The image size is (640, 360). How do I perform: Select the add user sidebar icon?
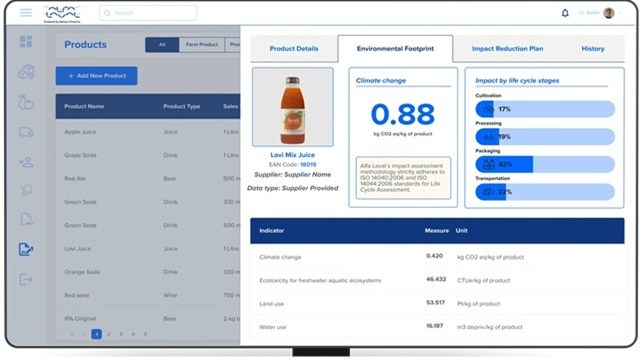coord(26,162)
